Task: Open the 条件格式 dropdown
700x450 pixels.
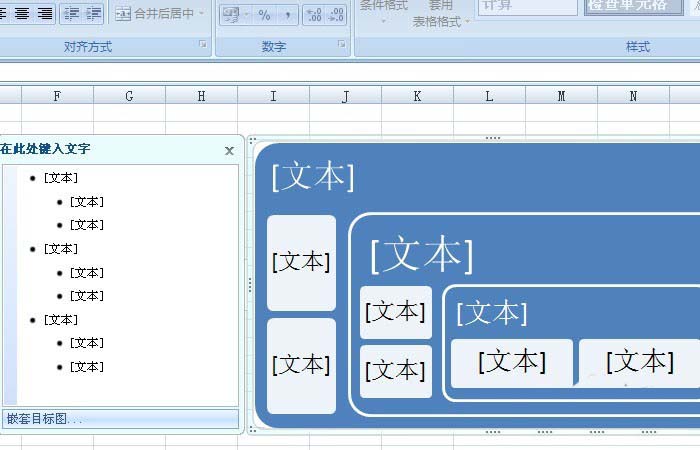Action: click(383, 11)
